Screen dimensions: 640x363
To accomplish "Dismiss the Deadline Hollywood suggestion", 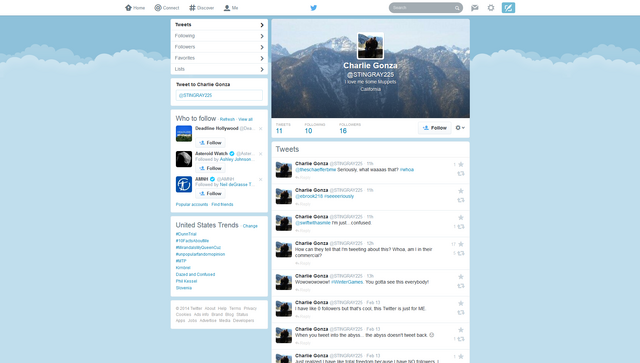I will (x=260, y=129).
